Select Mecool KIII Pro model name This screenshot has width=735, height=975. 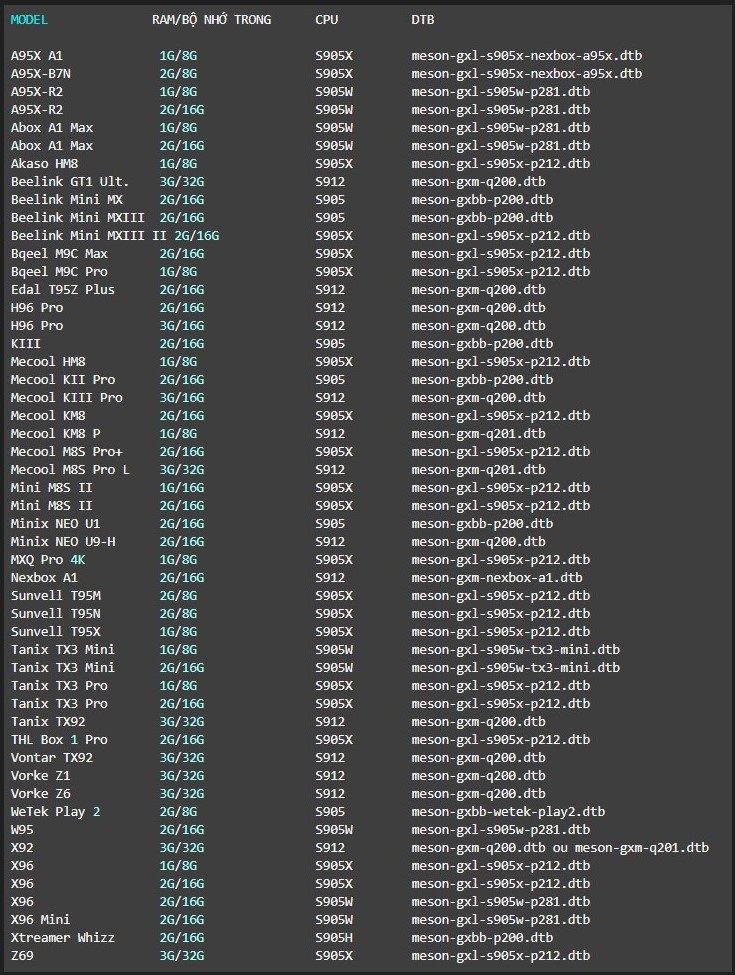click(67, 398)
